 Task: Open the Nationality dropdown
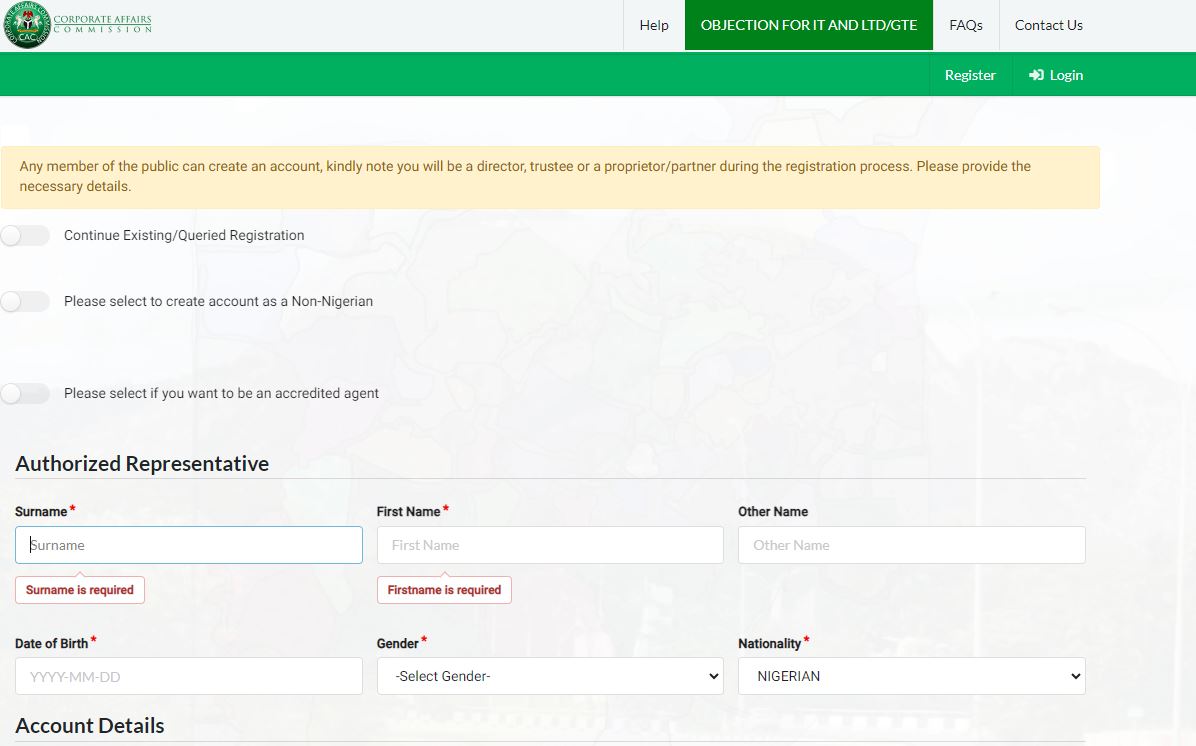(x=911, y=676)
